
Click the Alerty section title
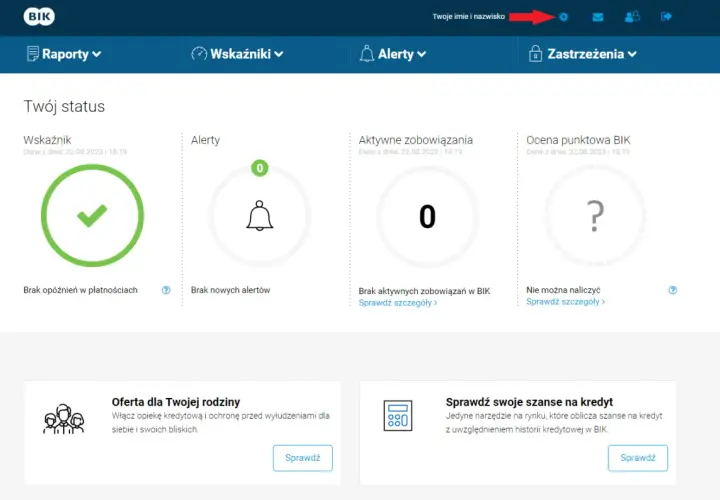(205, 140)
